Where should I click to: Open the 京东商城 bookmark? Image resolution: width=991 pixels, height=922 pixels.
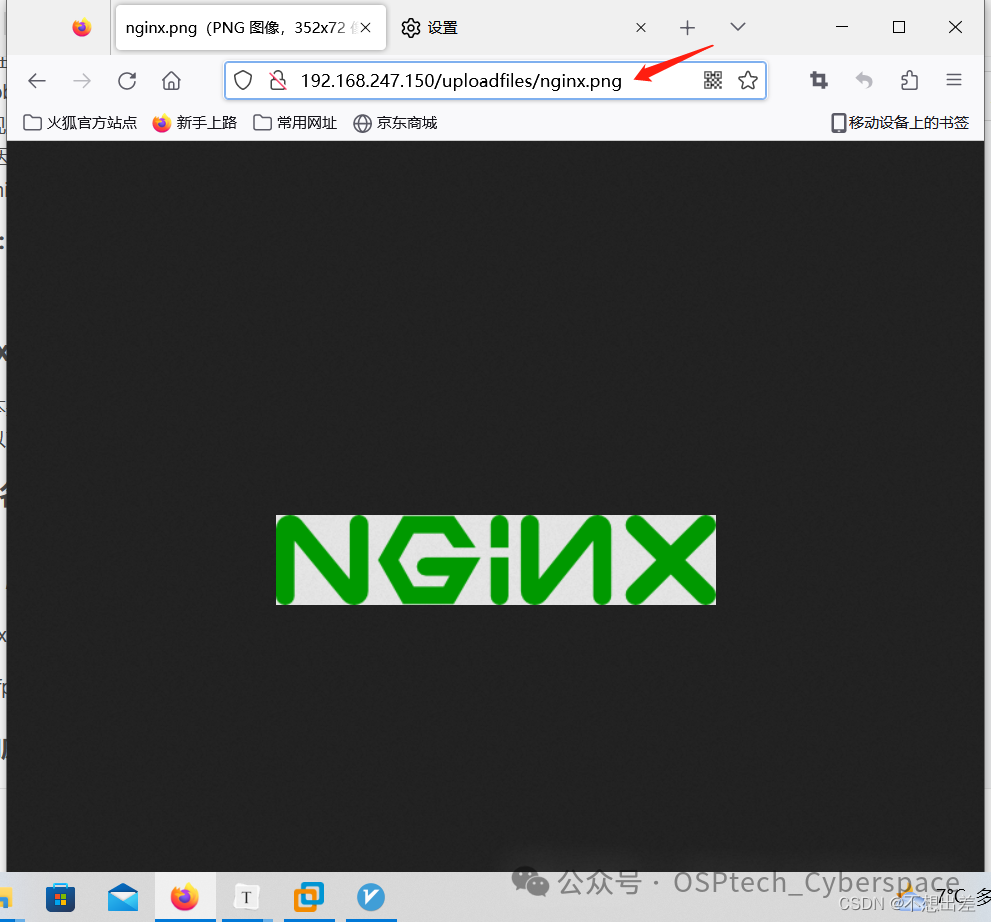coord(395,123)
